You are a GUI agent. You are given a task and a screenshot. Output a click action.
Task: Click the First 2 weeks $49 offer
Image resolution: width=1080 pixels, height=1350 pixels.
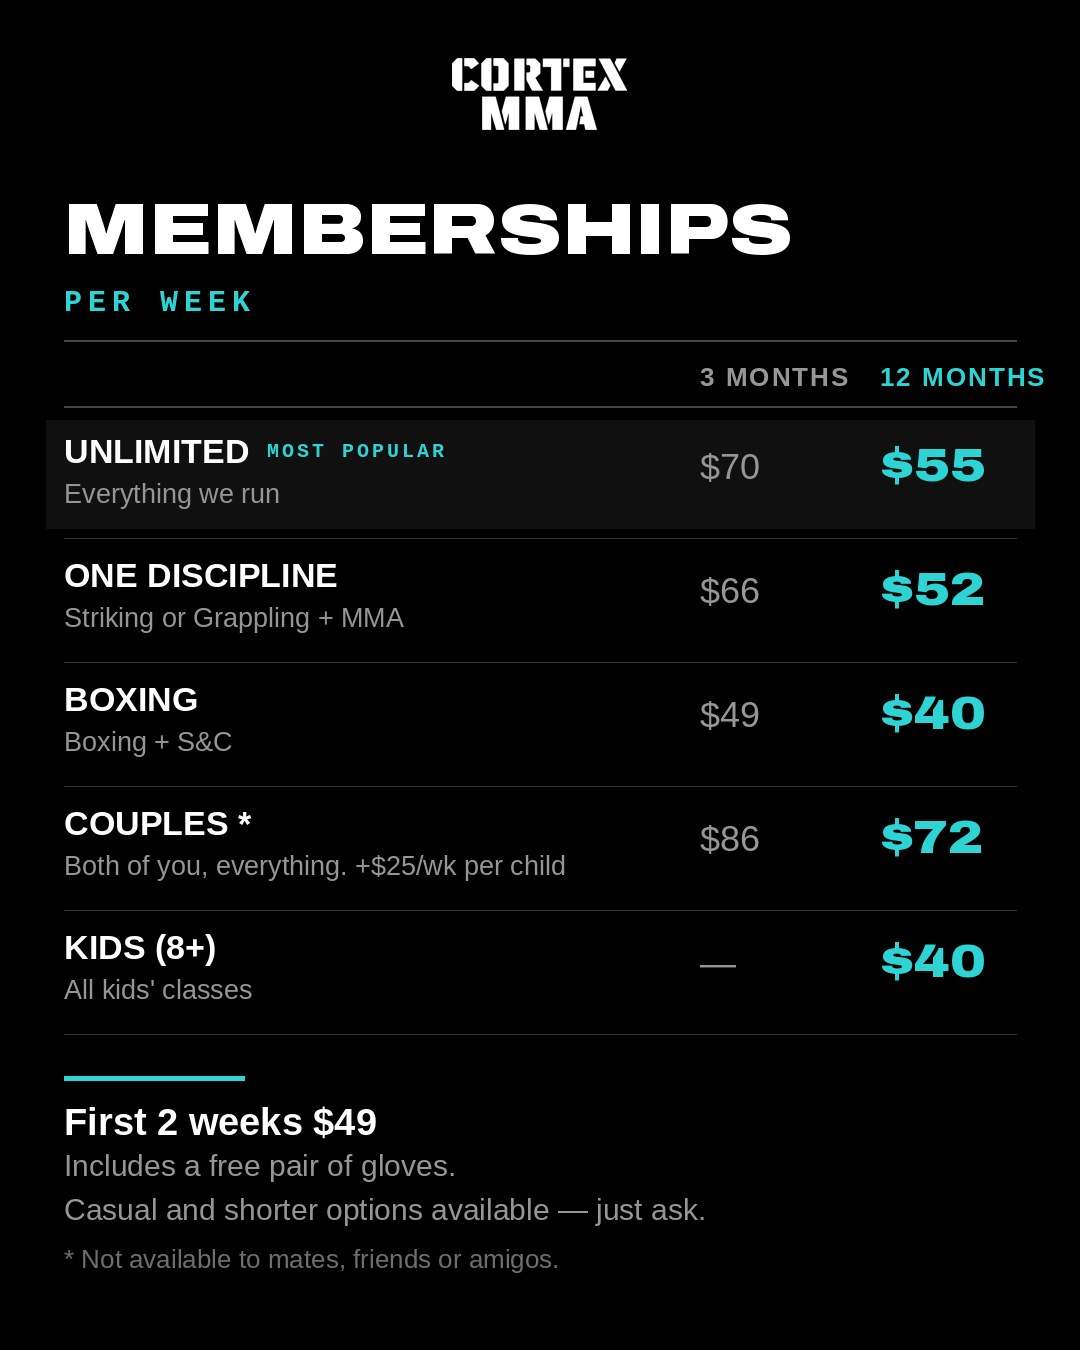click(221, 1122)
